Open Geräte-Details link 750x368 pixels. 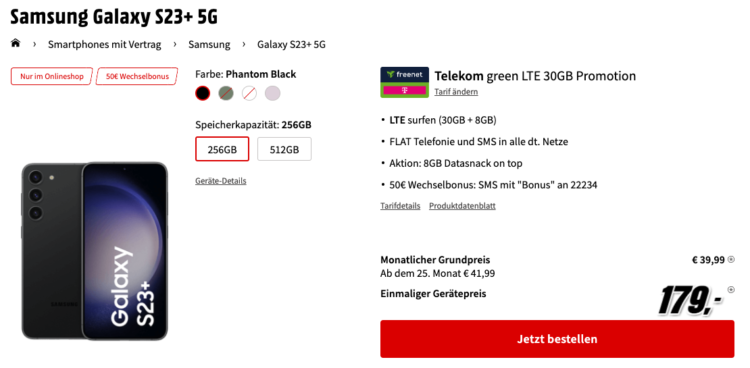(x=221, y=181)
